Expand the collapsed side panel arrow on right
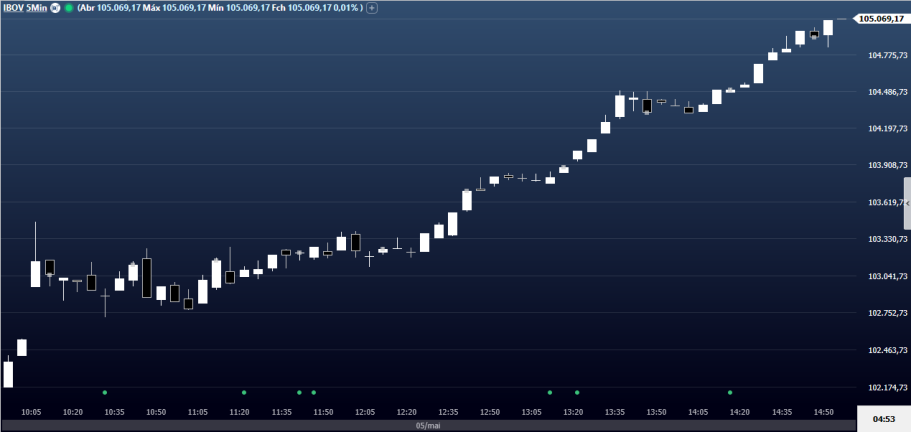The width and height of the screenshot is (911, 432). coord(907,203)
